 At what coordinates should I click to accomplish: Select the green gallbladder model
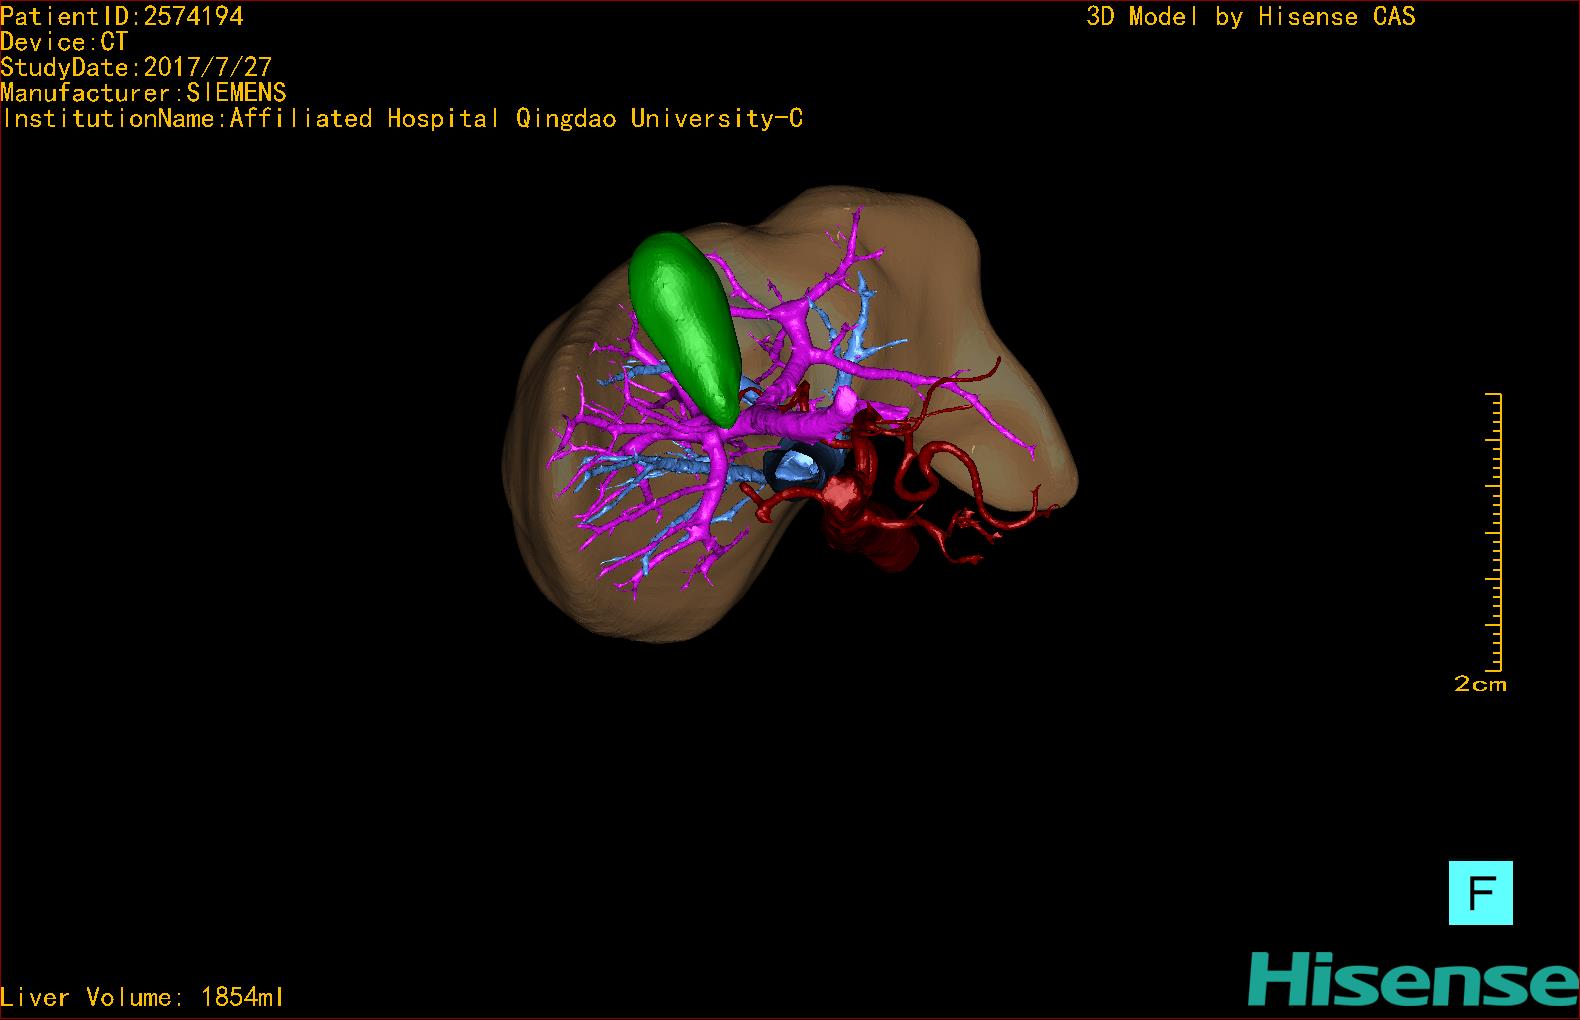click(x=685, y=326)
